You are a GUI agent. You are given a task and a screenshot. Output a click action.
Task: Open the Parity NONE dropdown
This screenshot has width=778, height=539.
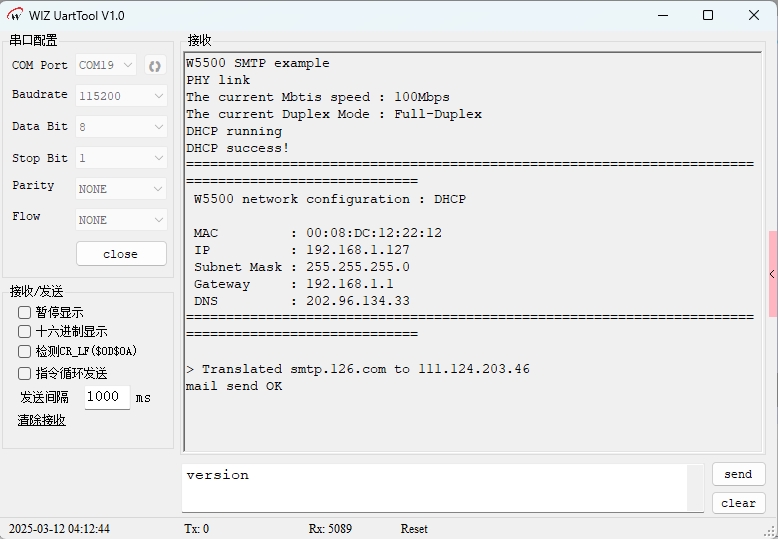coord(121,188)
